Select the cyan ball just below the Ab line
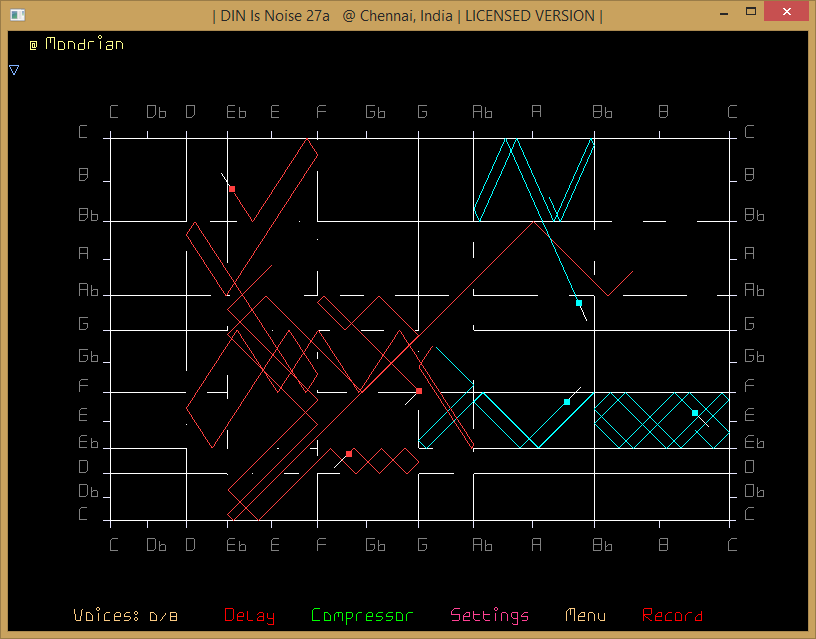Viewport: 816px width, 639px height. point(579,303)
